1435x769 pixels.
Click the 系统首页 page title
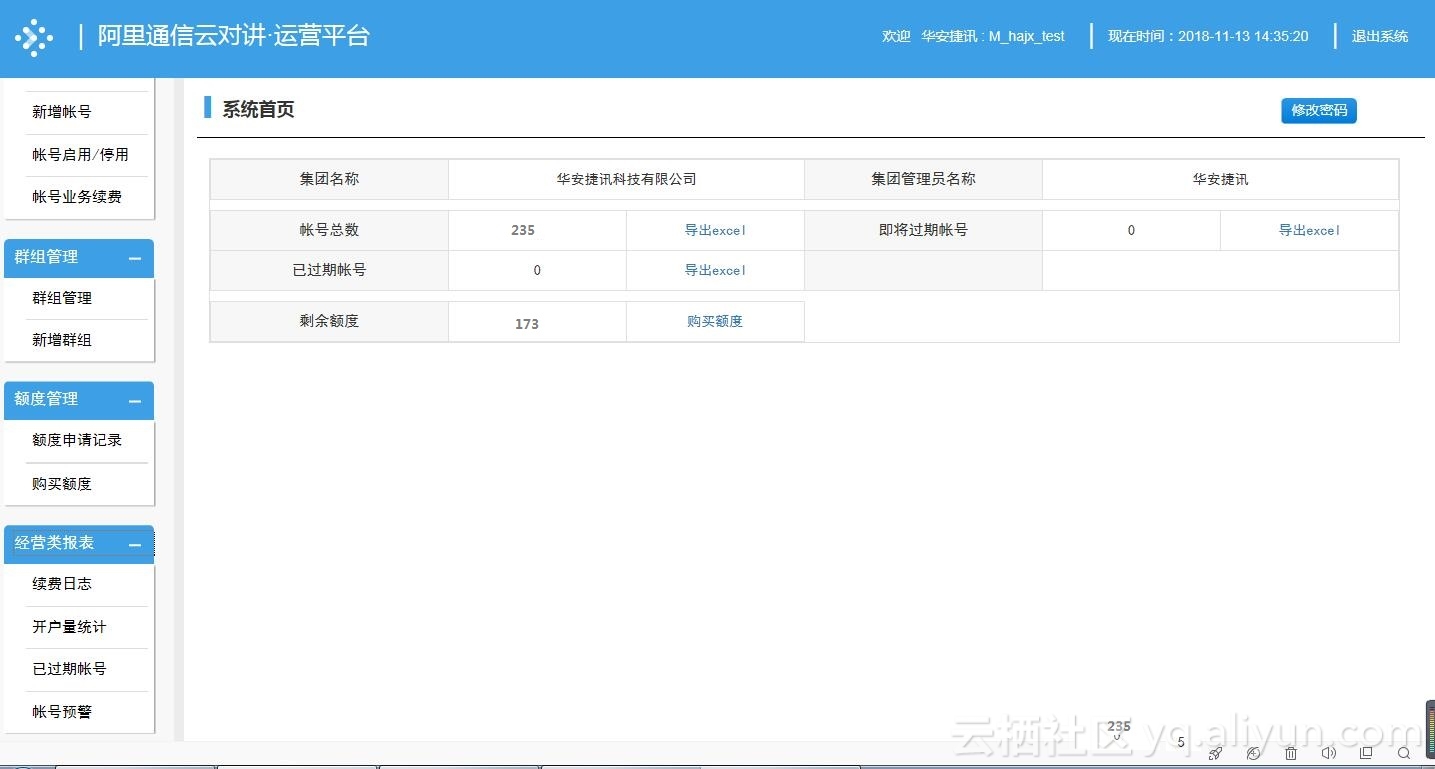(x=258, y=110)
